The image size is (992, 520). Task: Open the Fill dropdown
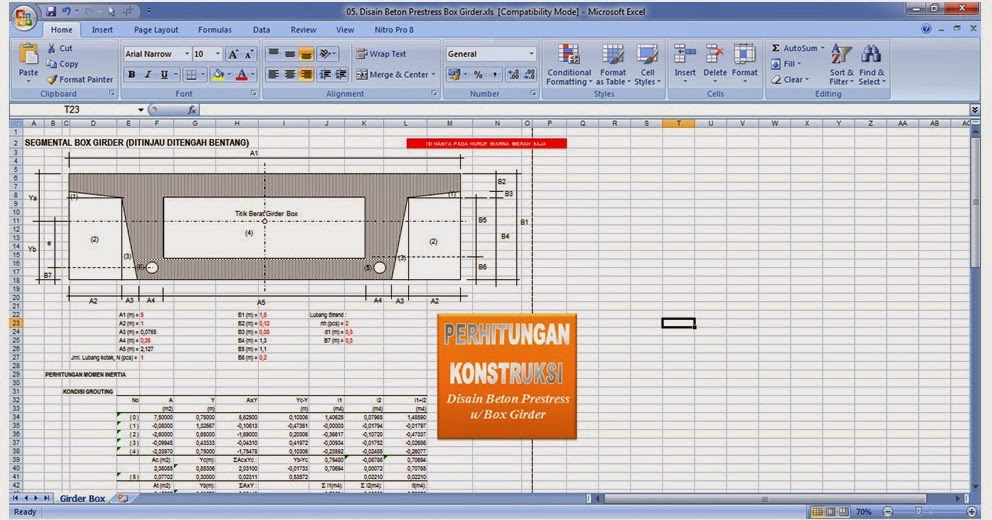[x=786, y=64]
